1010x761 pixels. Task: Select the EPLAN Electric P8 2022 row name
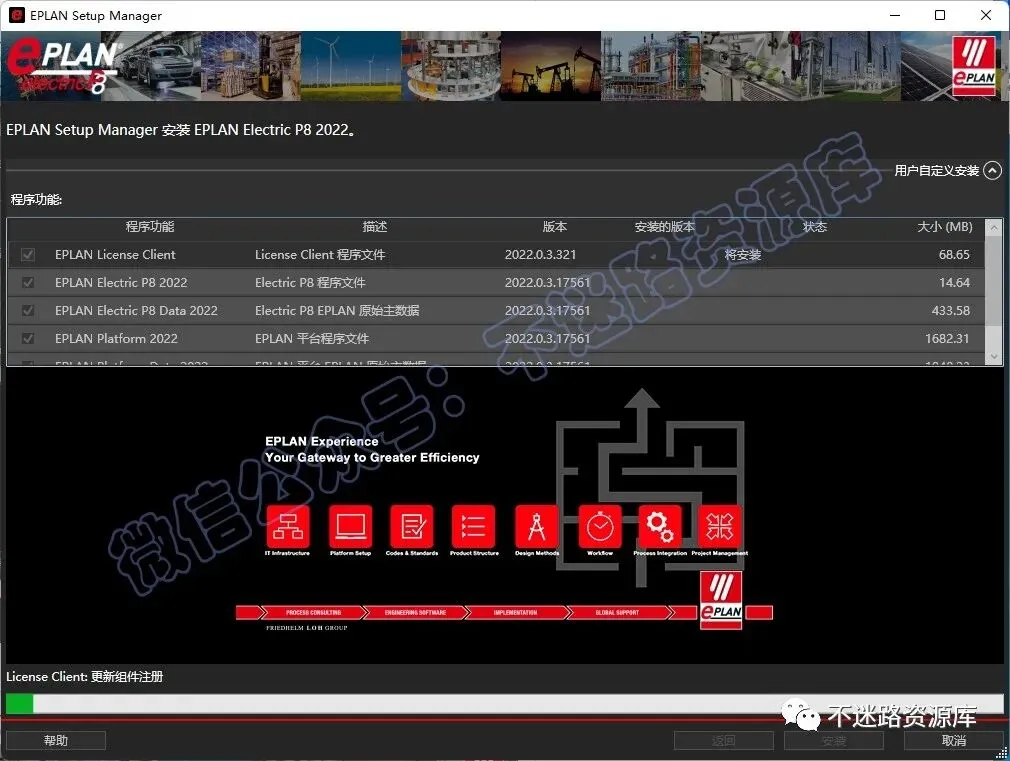click(121, 282)
